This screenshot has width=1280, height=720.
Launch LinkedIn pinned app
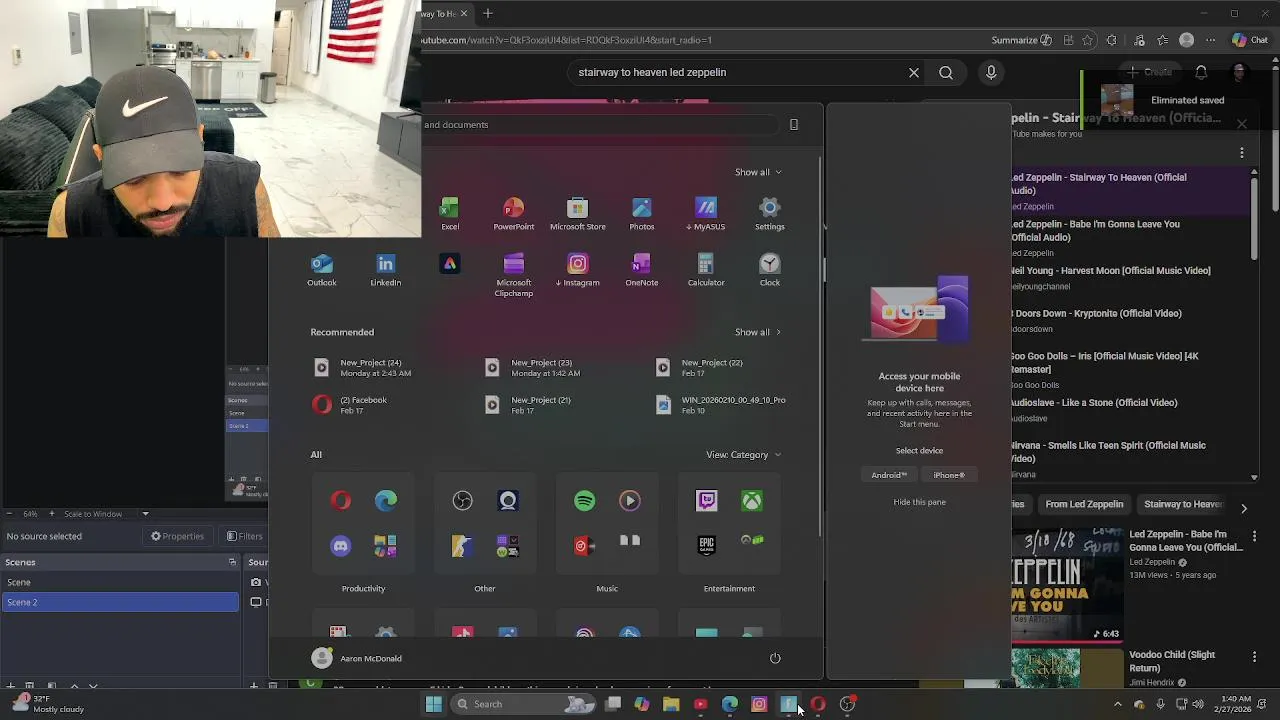385,269
